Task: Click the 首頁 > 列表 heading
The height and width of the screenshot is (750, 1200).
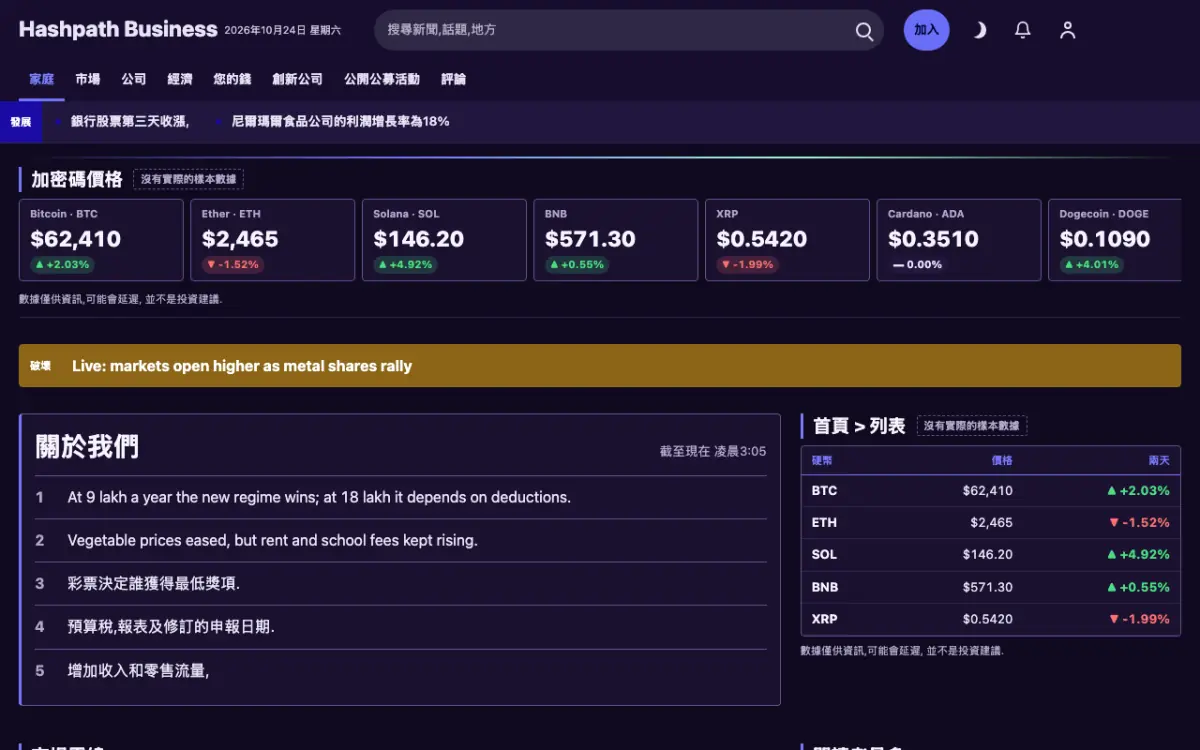Action: point(859,426)
